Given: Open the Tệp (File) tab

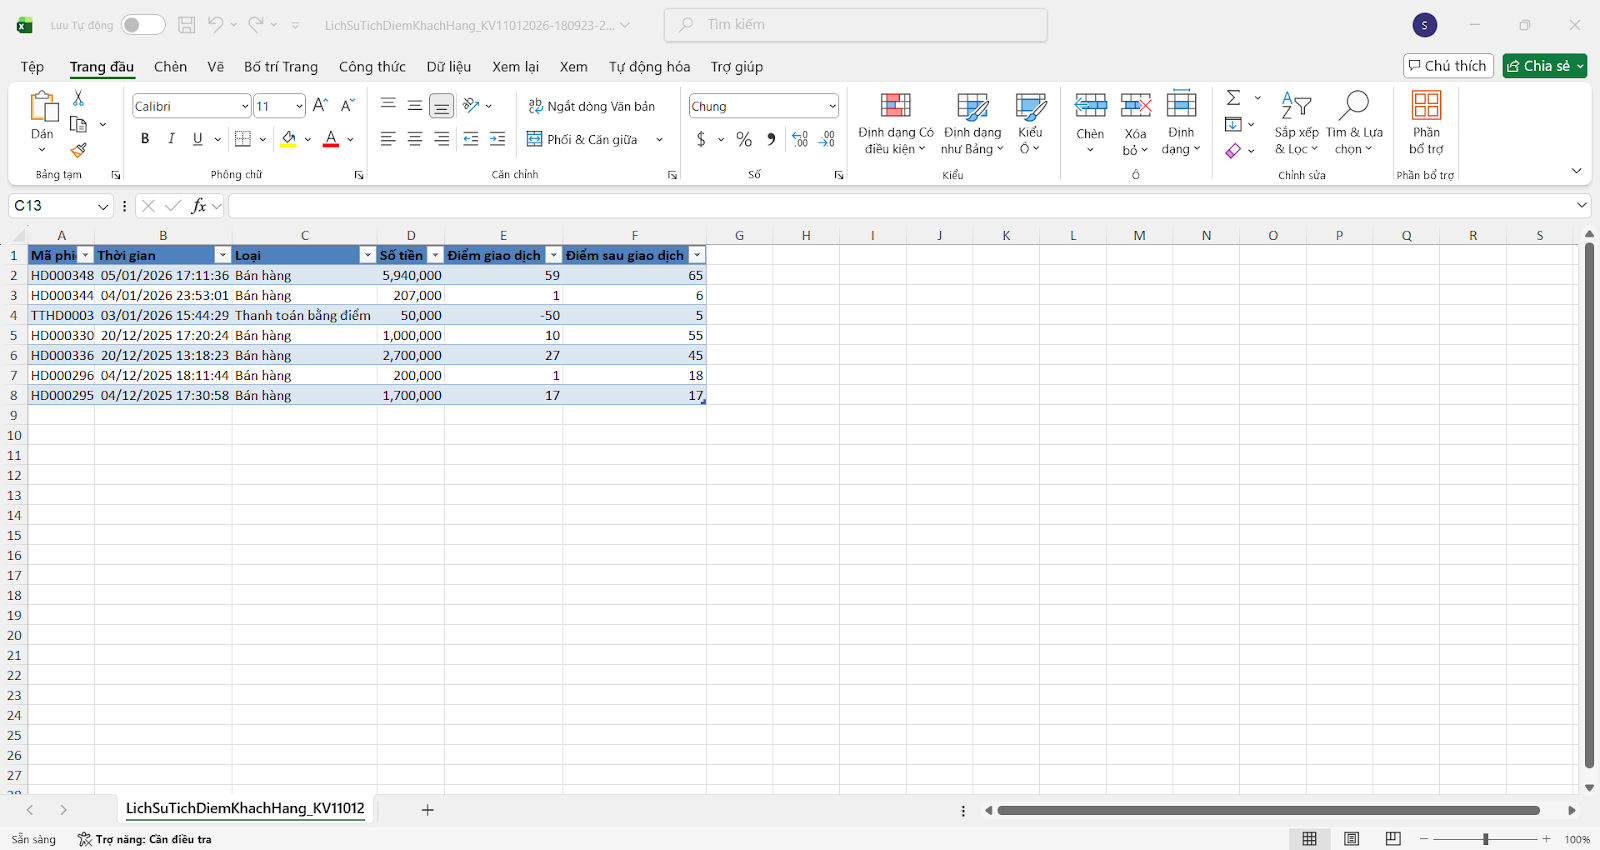Looking at the screenshot, I should 32,67.
